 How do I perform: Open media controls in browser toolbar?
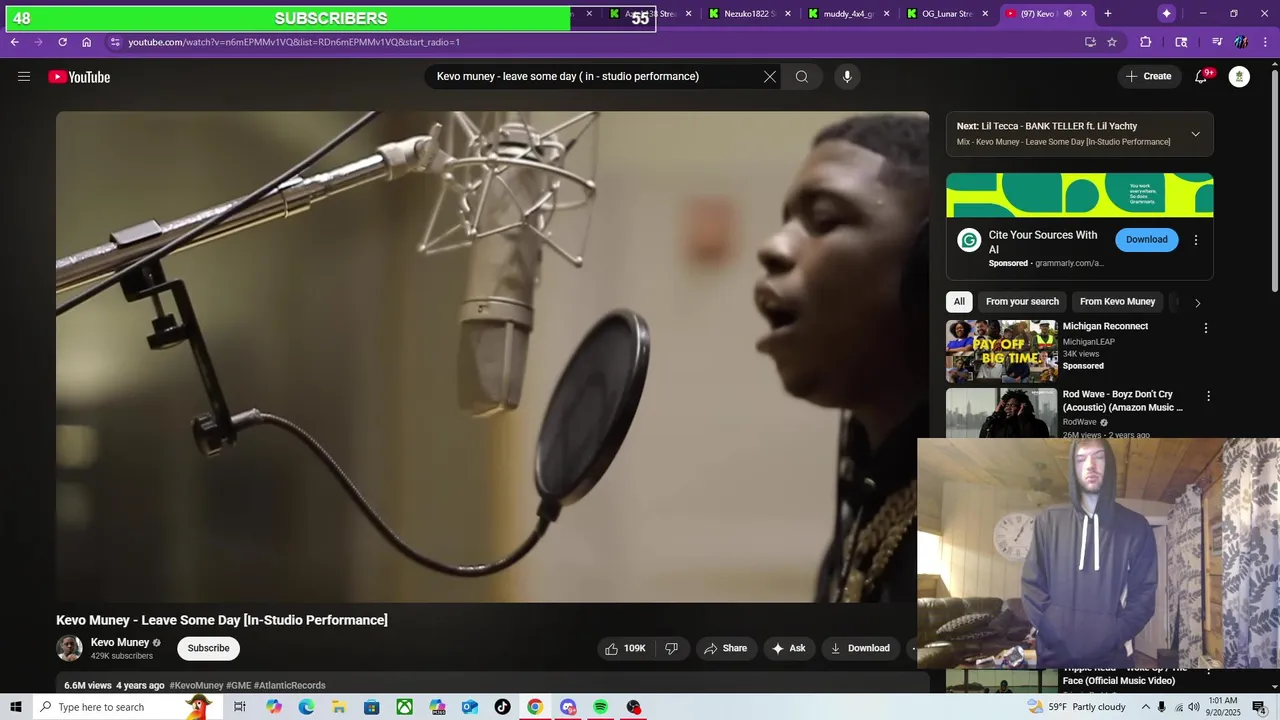click(x=1217, y=42)
